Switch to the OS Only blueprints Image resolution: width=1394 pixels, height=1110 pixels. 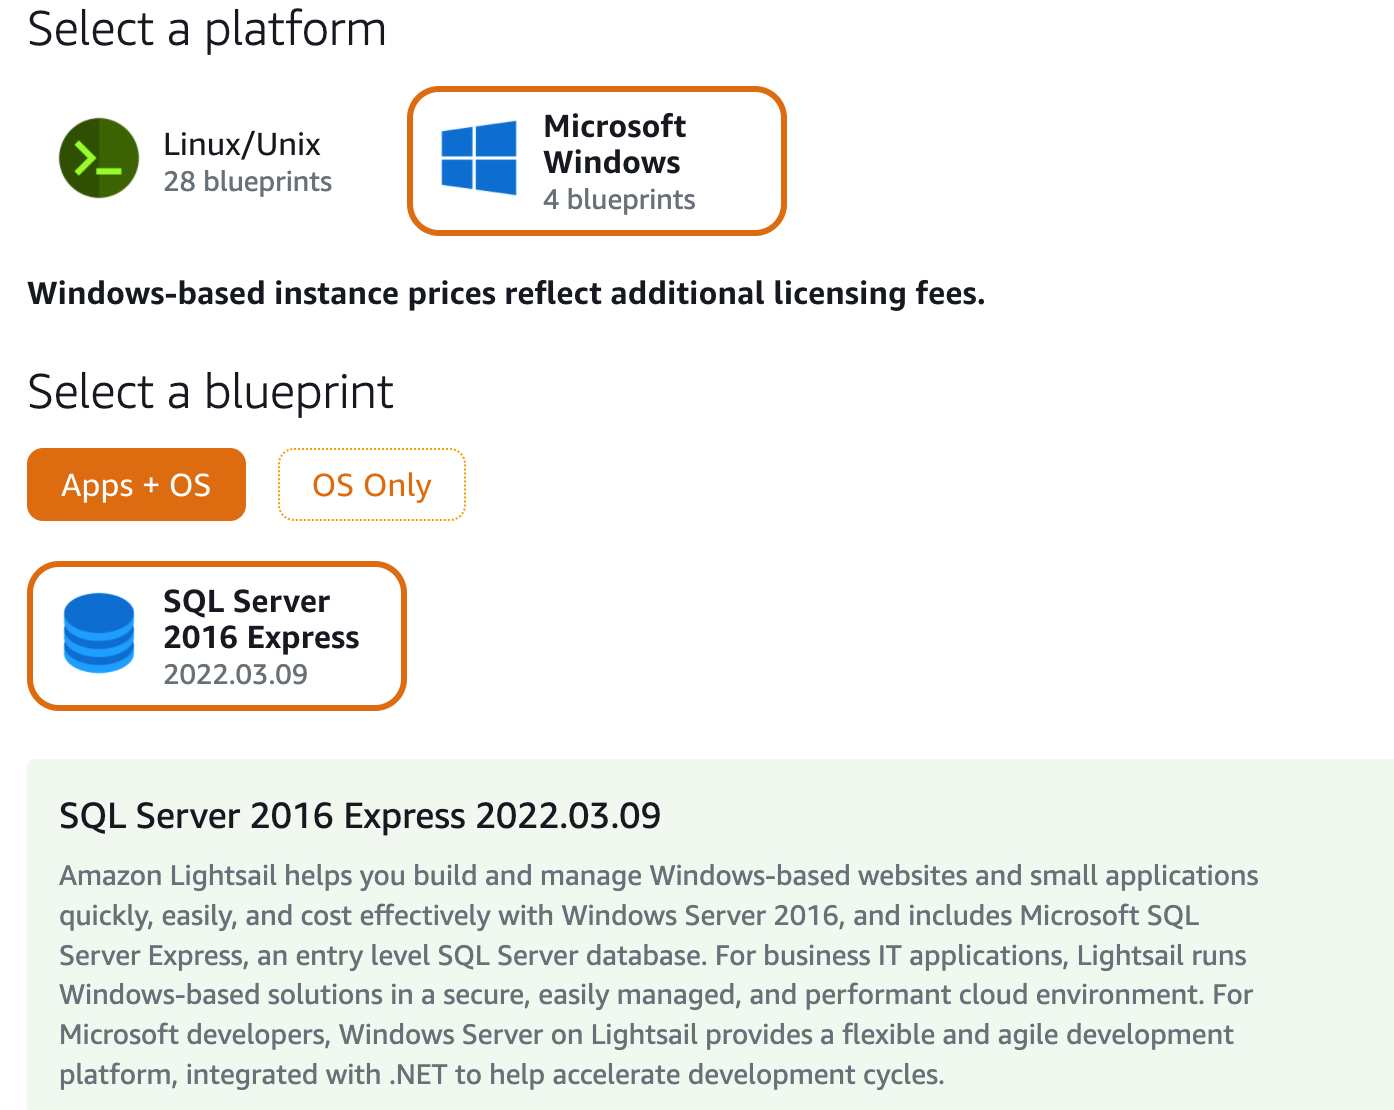(371, 485)
